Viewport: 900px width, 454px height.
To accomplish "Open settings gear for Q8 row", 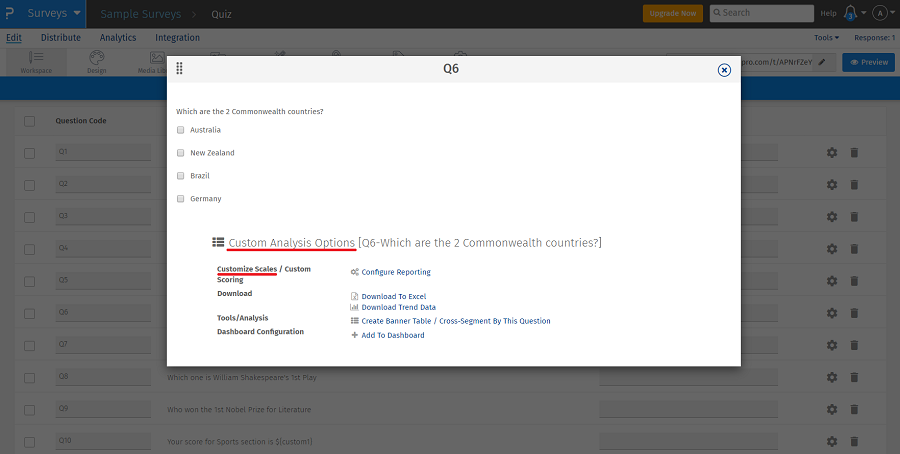I will (831, 377).
